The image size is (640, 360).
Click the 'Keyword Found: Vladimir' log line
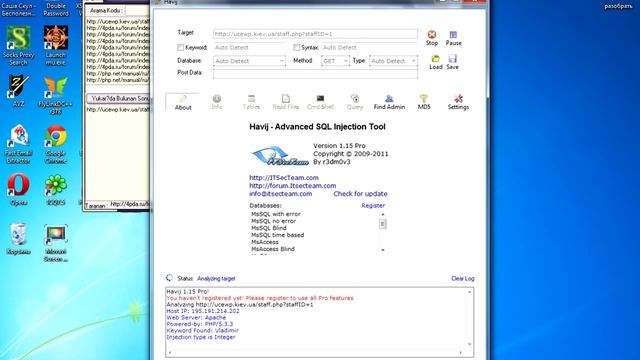pos(202,331)
